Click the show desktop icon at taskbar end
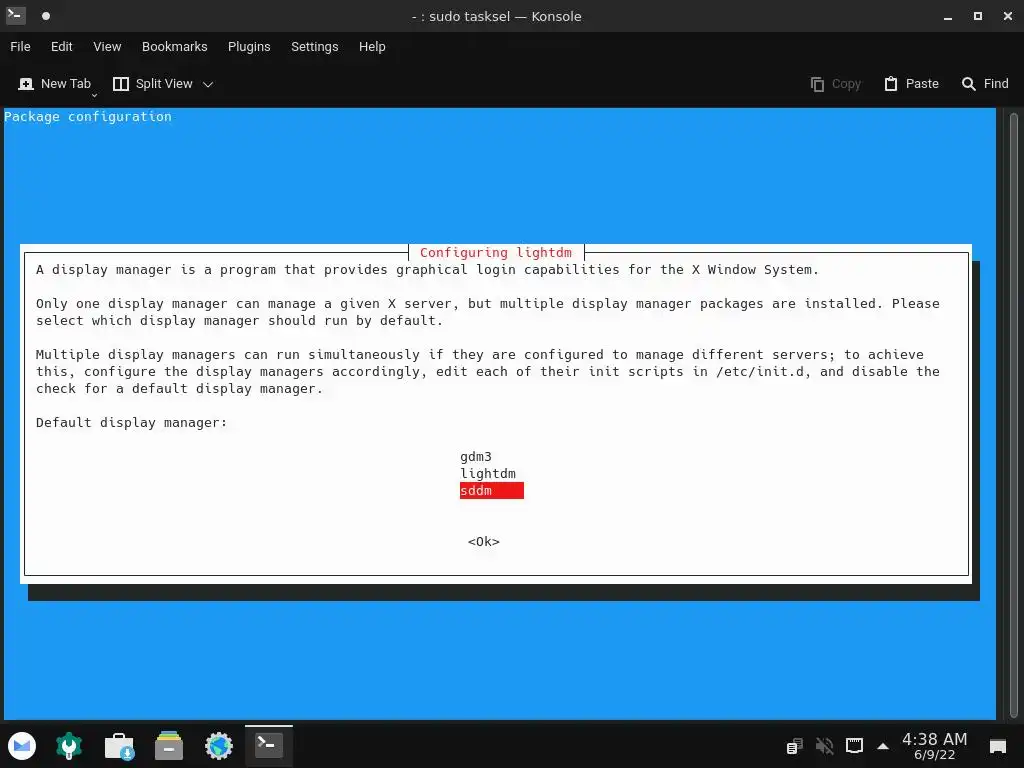 pos(998,746)
